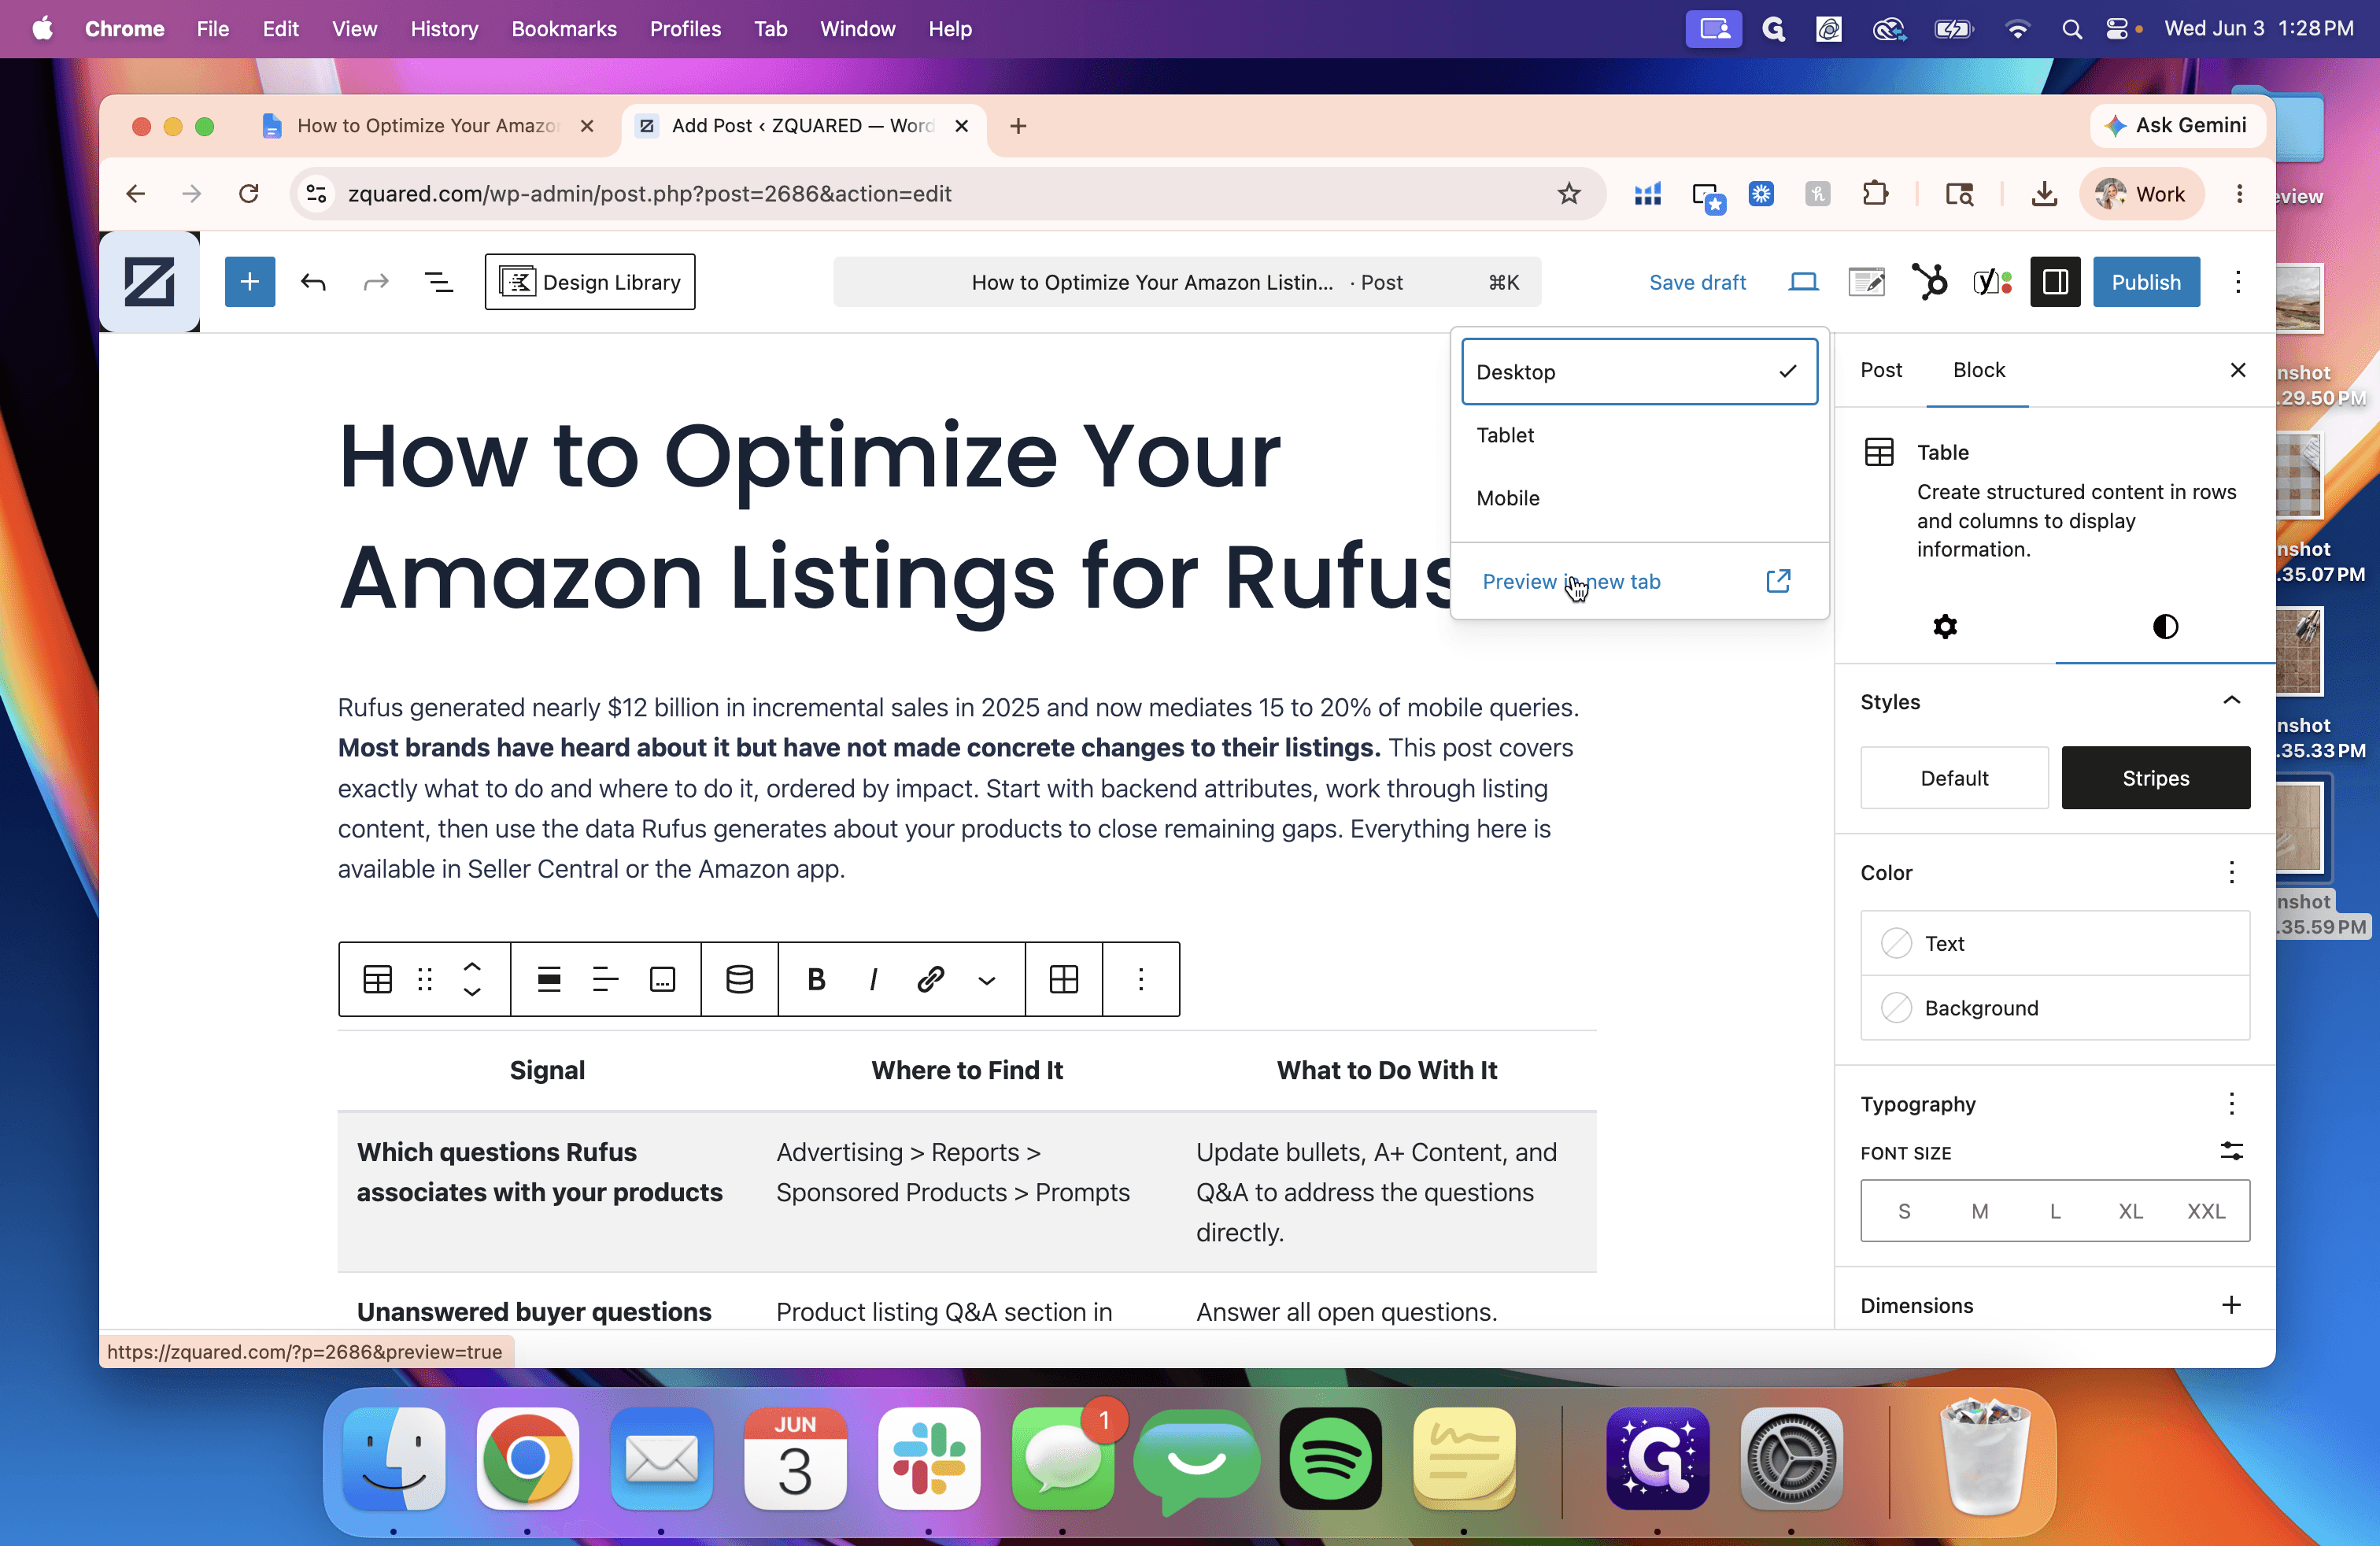Click the Table block type icon
This screenshot has width=2380, height=1546.
(x=377, y=979)
